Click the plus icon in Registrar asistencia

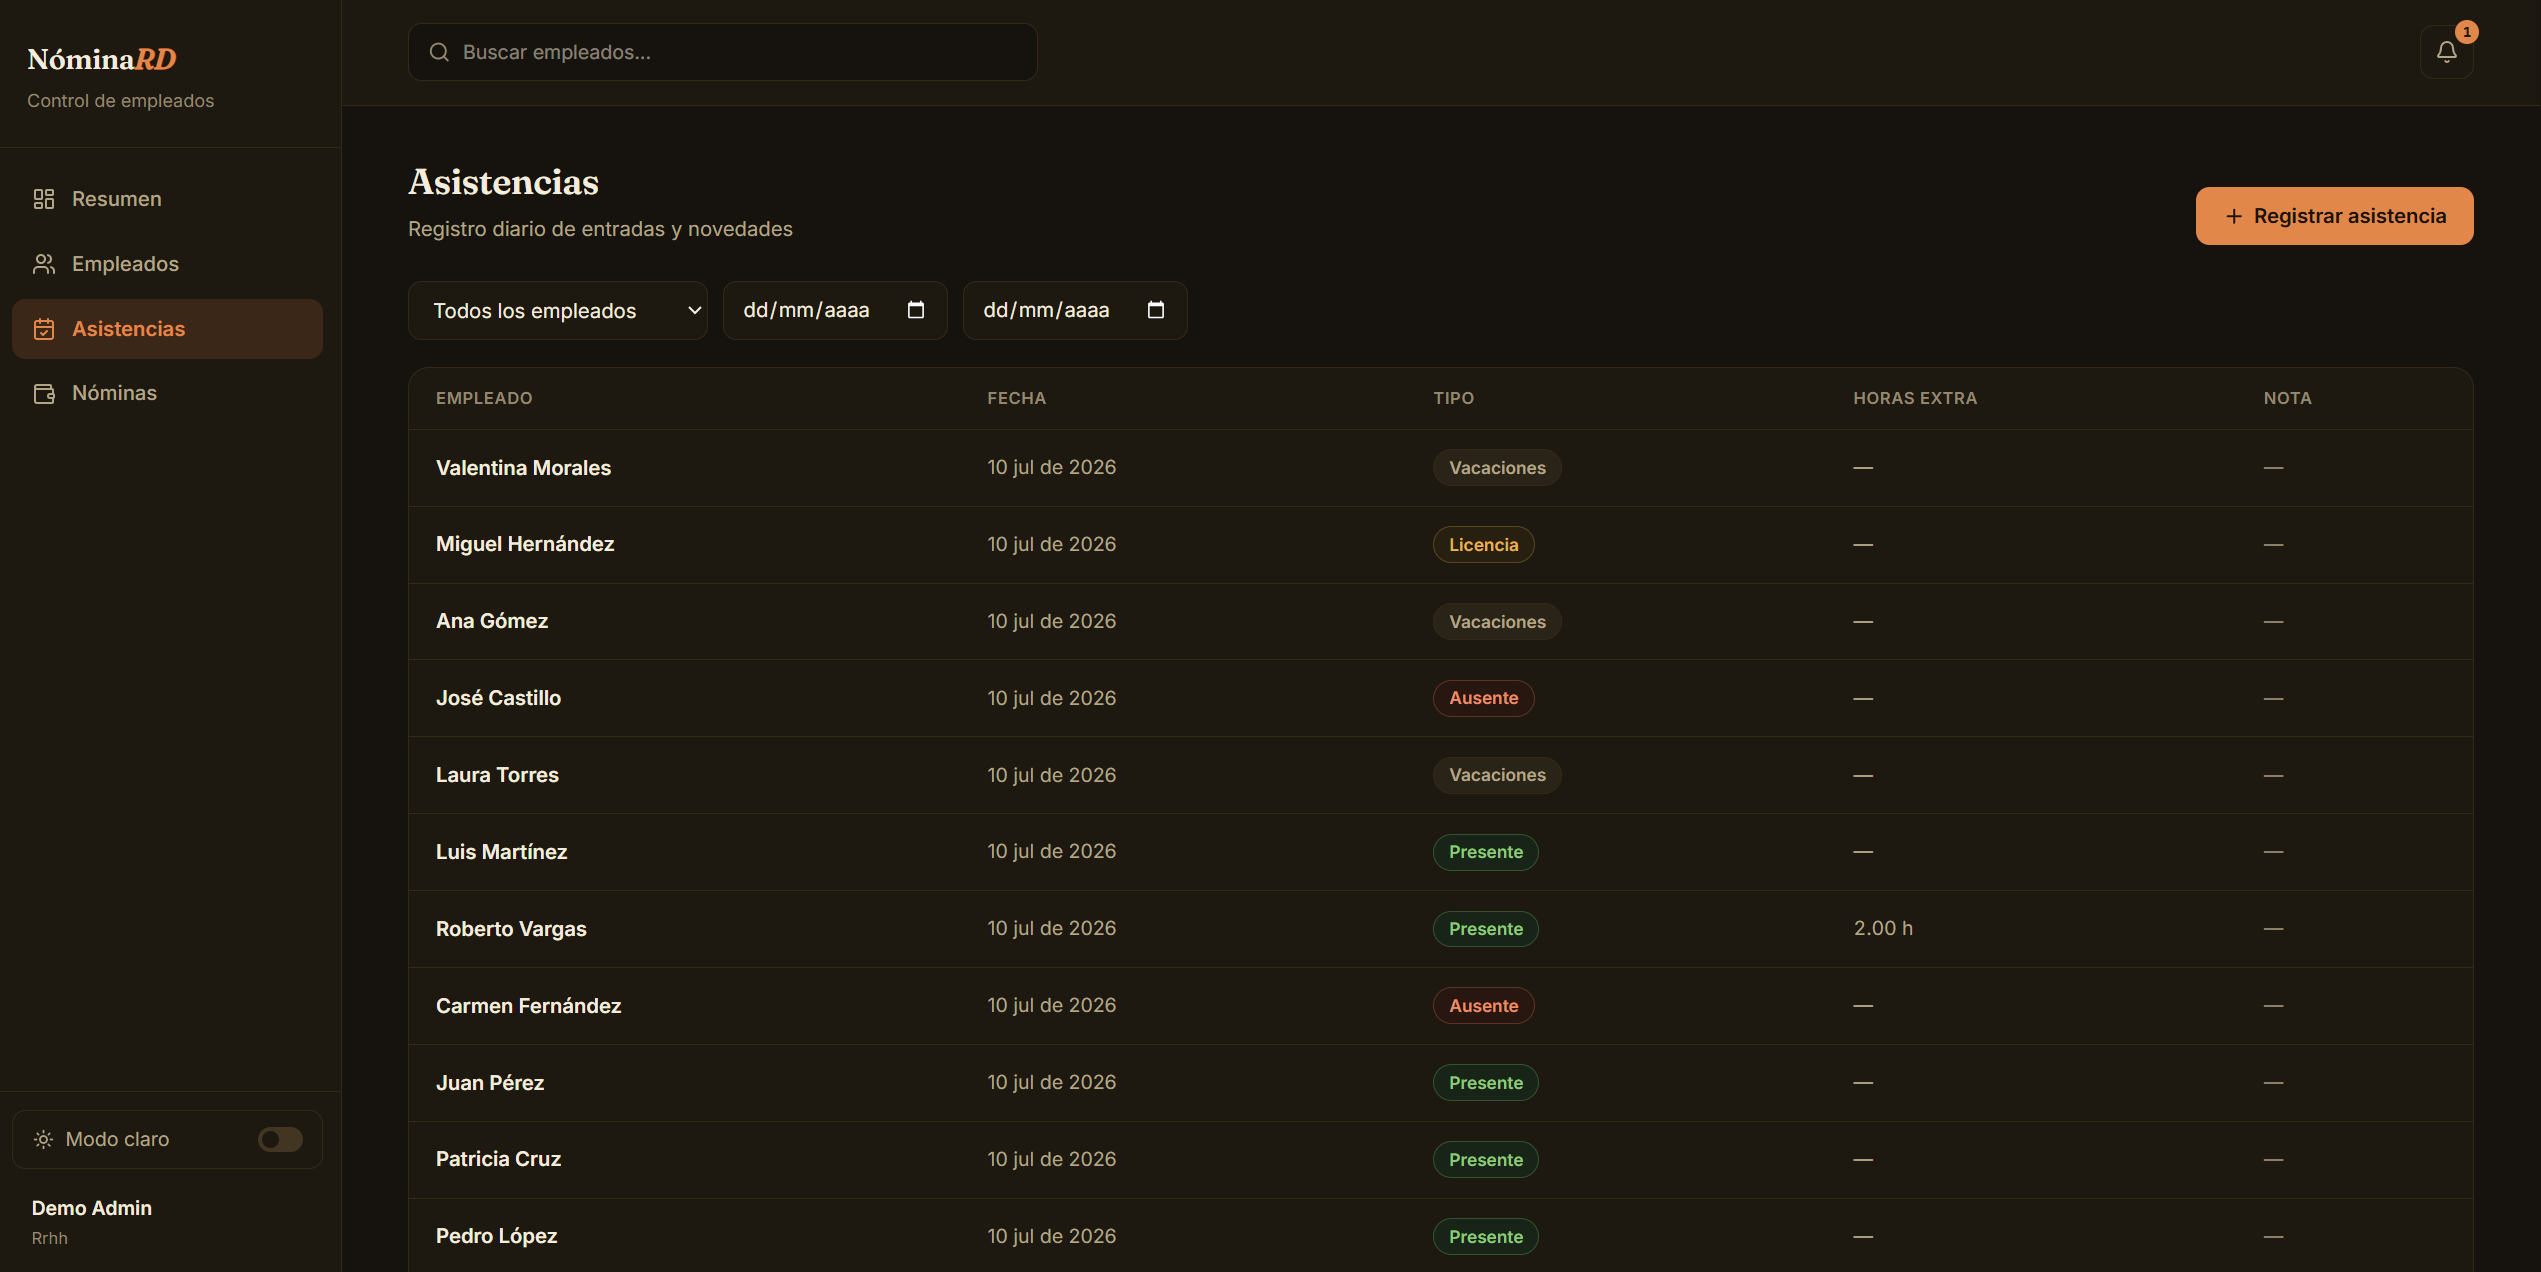pos(2233,216)
